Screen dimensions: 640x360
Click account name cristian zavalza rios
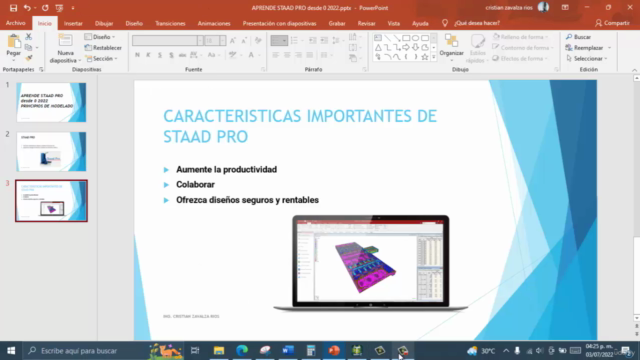click(x=509, y=8)
